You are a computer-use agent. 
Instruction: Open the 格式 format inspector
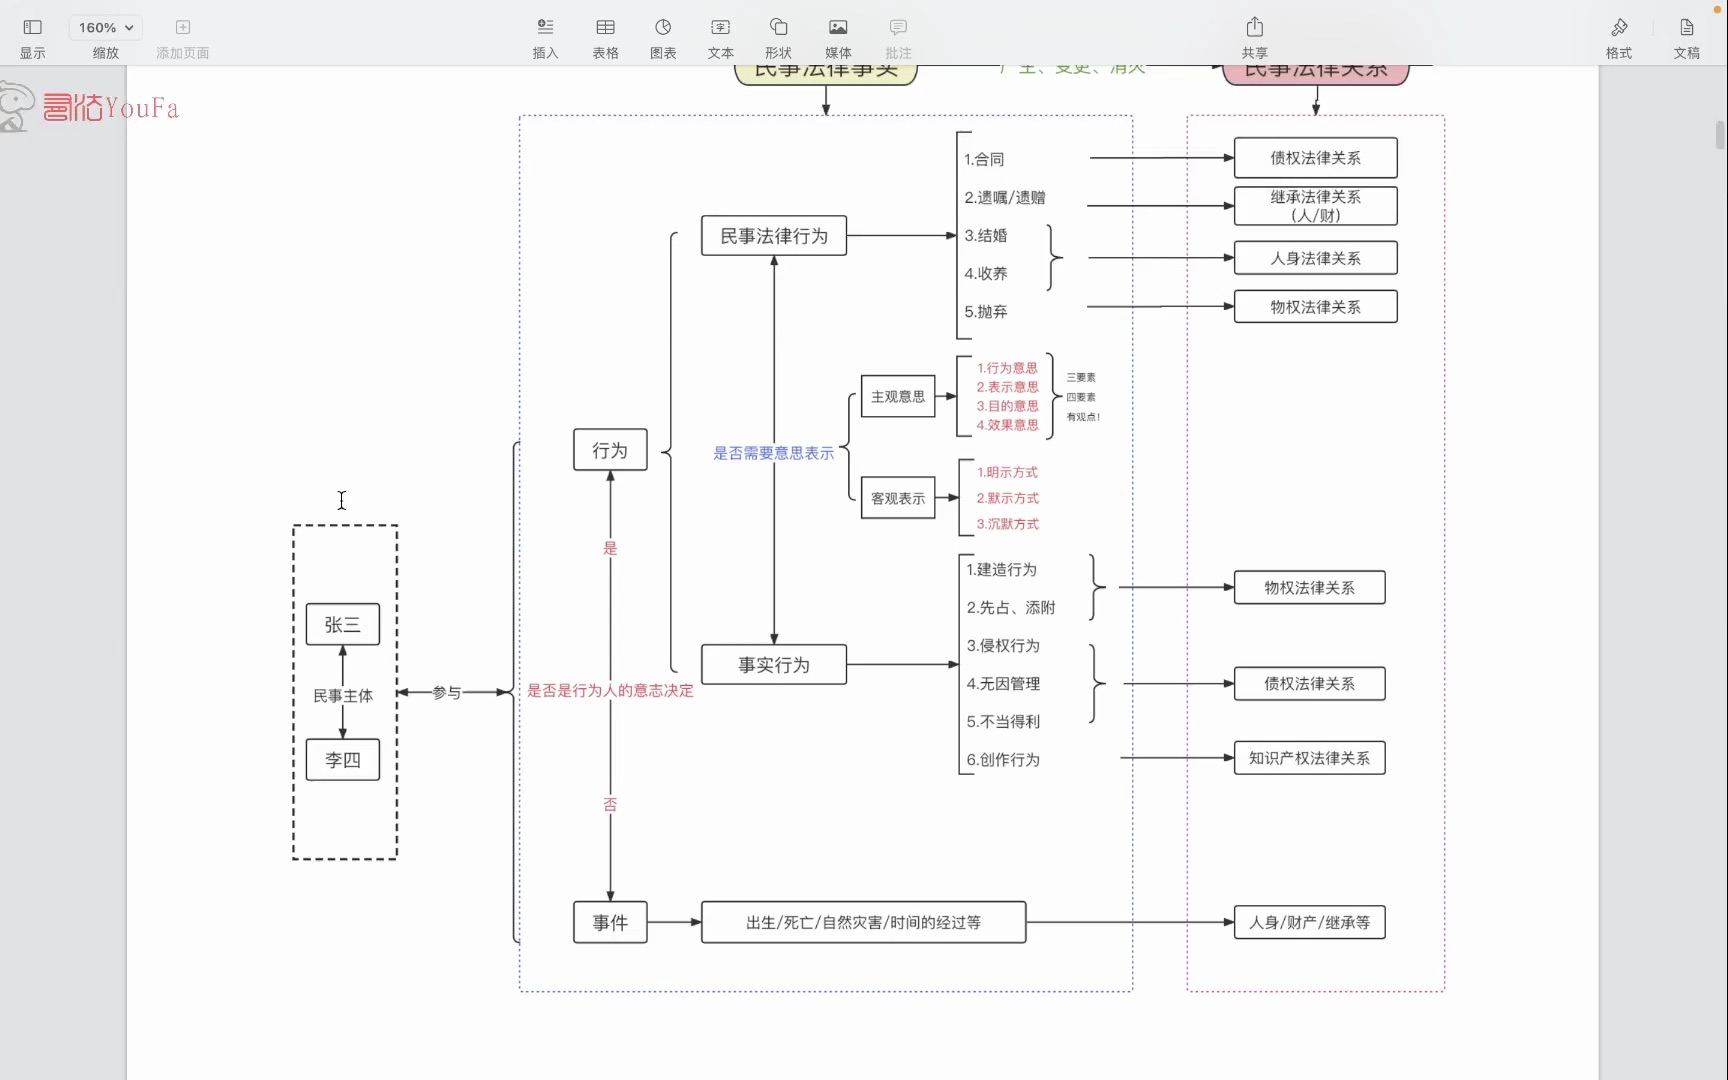click(1619, 27)
